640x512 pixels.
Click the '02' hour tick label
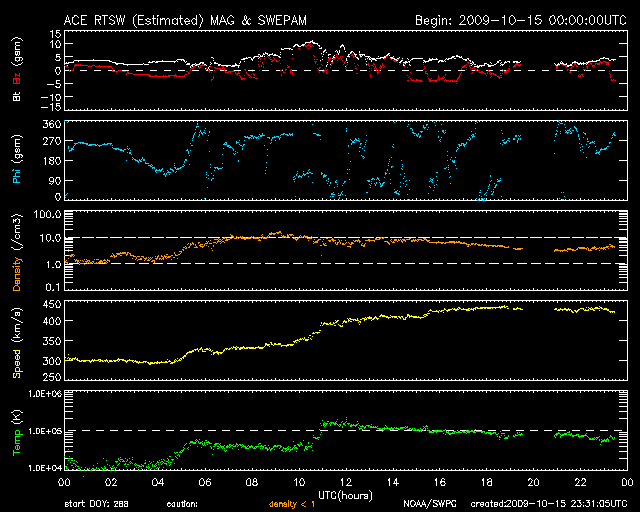point(111,482)
